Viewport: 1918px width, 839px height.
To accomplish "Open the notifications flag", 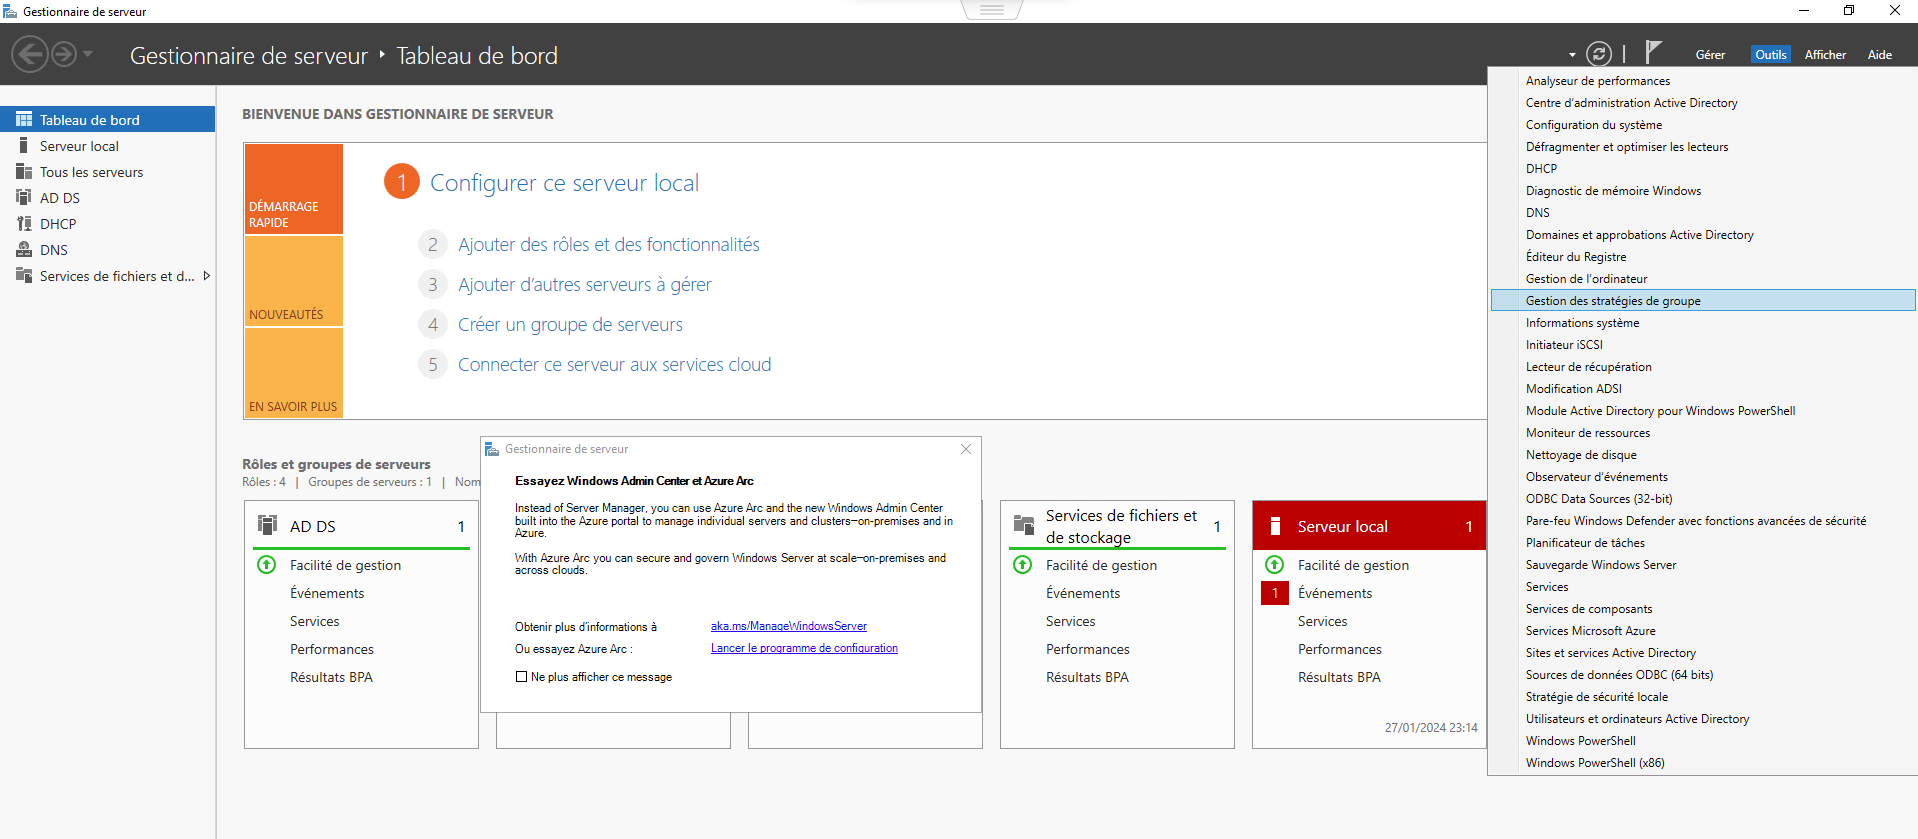I will (x=1653, y=52).
